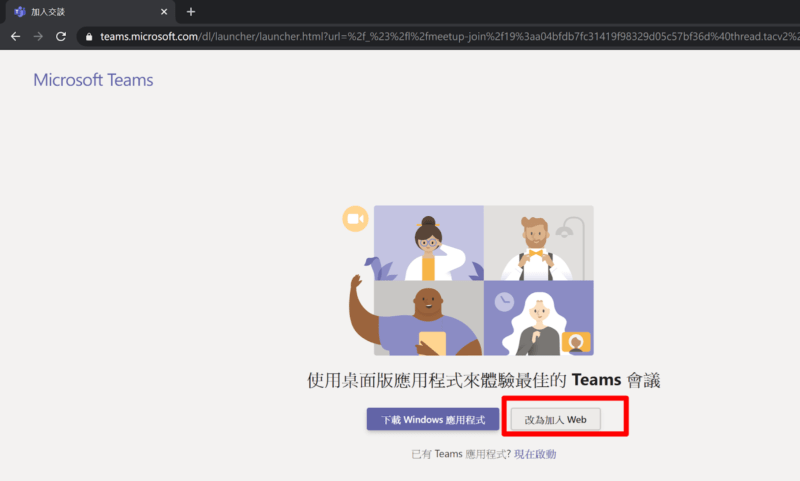Join on the web with 改為加入 Web

555,420
